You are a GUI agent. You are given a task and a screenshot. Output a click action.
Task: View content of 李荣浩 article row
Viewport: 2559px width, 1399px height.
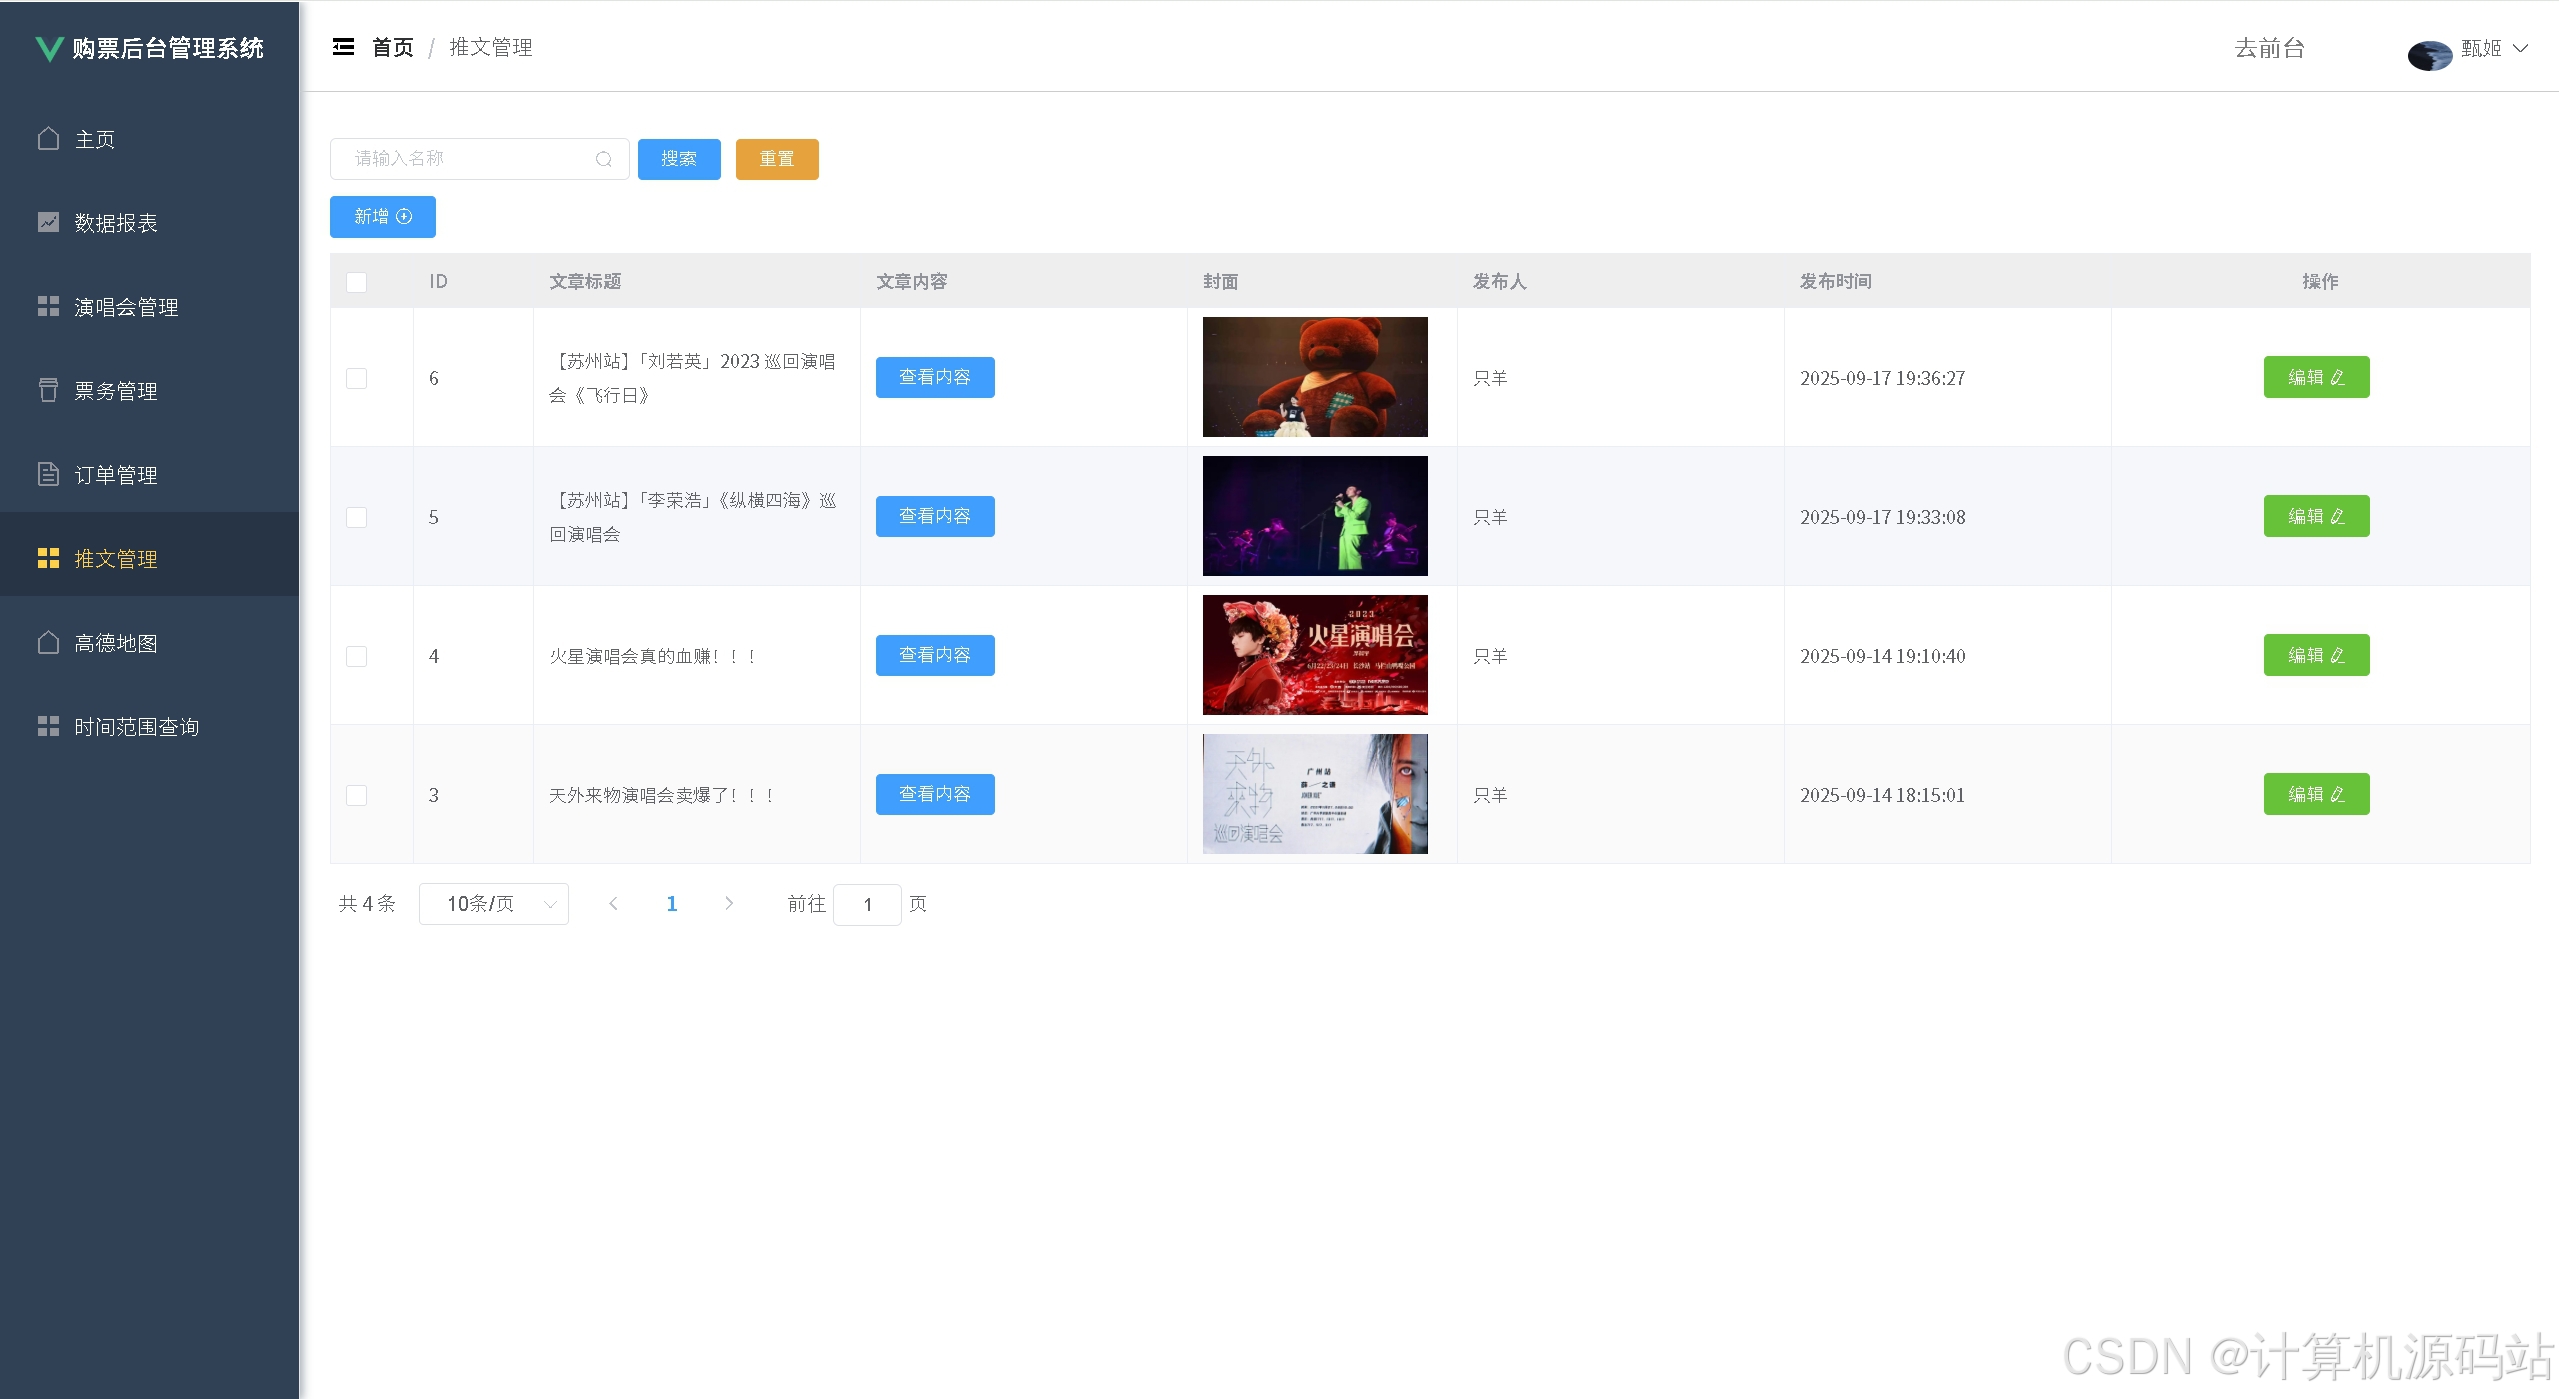pyautogui.click(x=935, y=516)
